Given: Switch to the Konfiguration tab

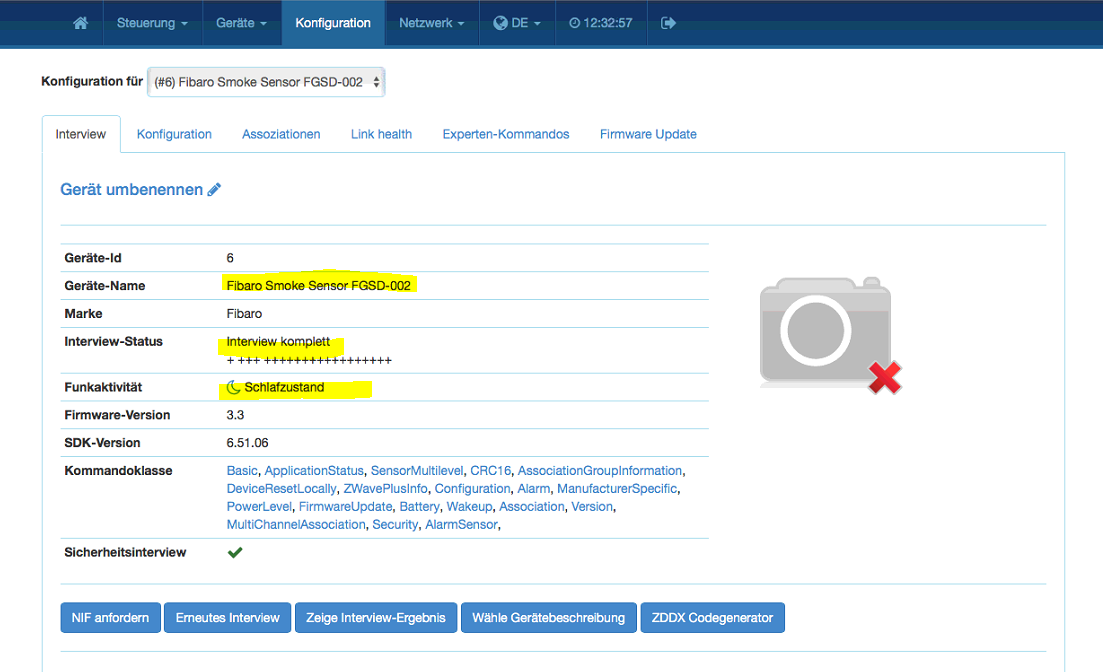Looking at the screenshot, I should tap(174, 134).
